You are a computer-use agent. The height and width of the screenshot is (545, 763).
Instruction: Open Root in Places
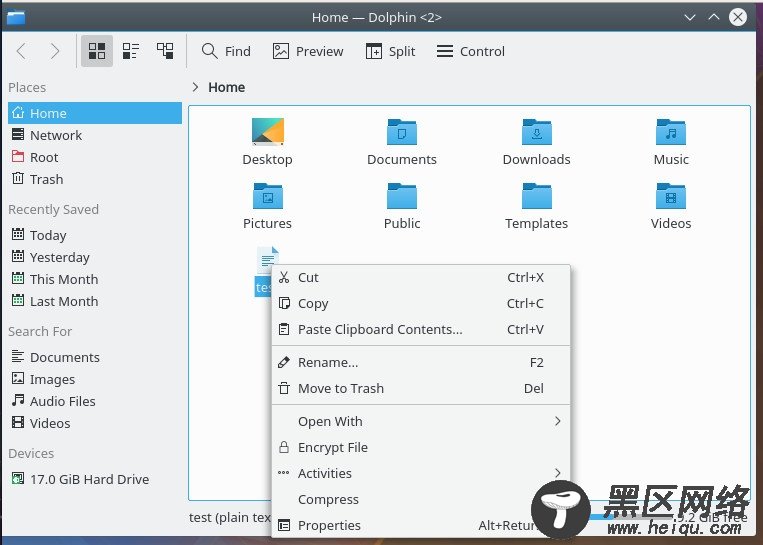tap(95, 157)
